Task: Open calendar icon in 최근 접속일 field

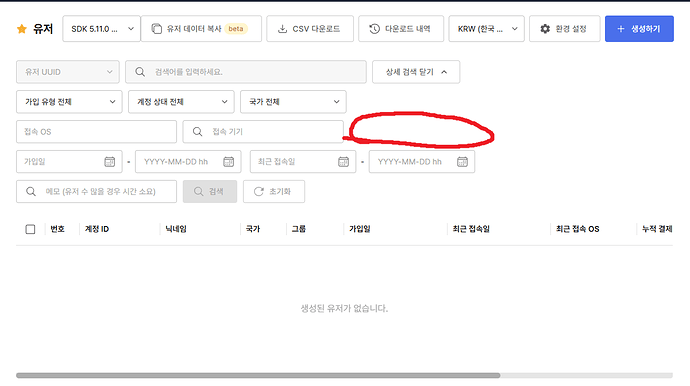Action: coord(343,162)
